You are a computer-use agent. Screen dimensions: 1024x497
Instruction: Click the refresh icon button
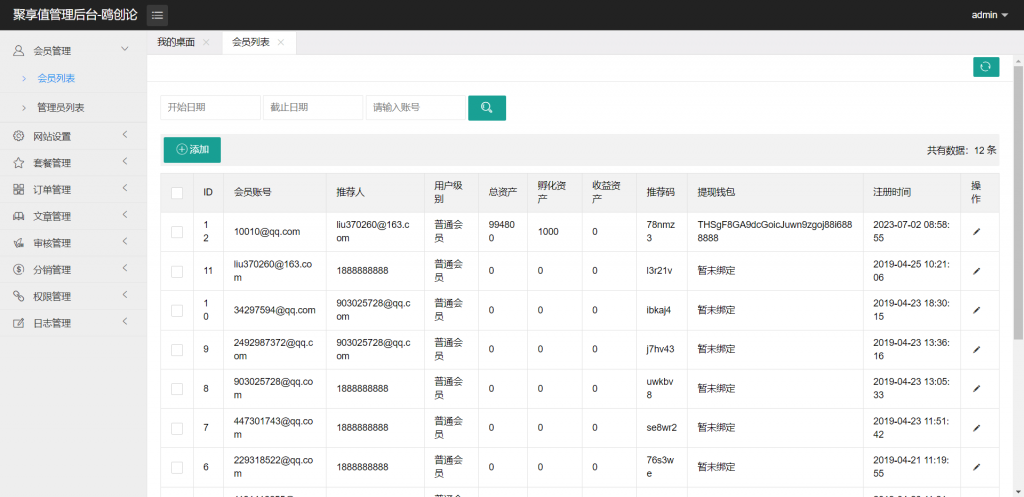pos(985,67)
